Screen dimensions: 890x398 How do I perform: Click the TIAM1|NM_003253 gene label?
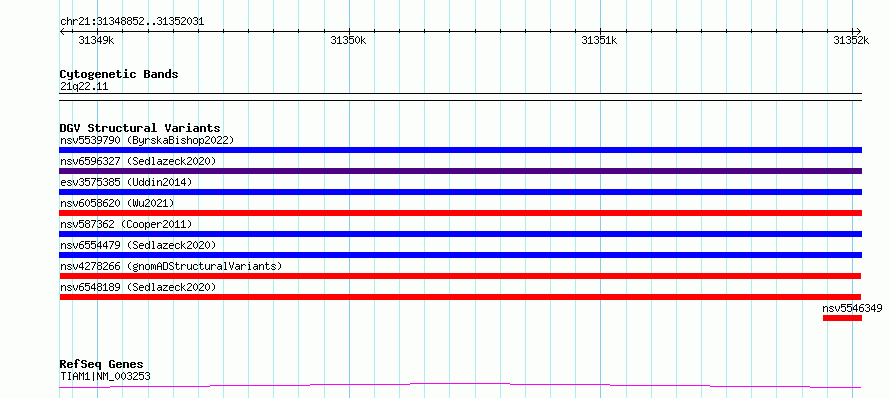[x=105, y=376]
